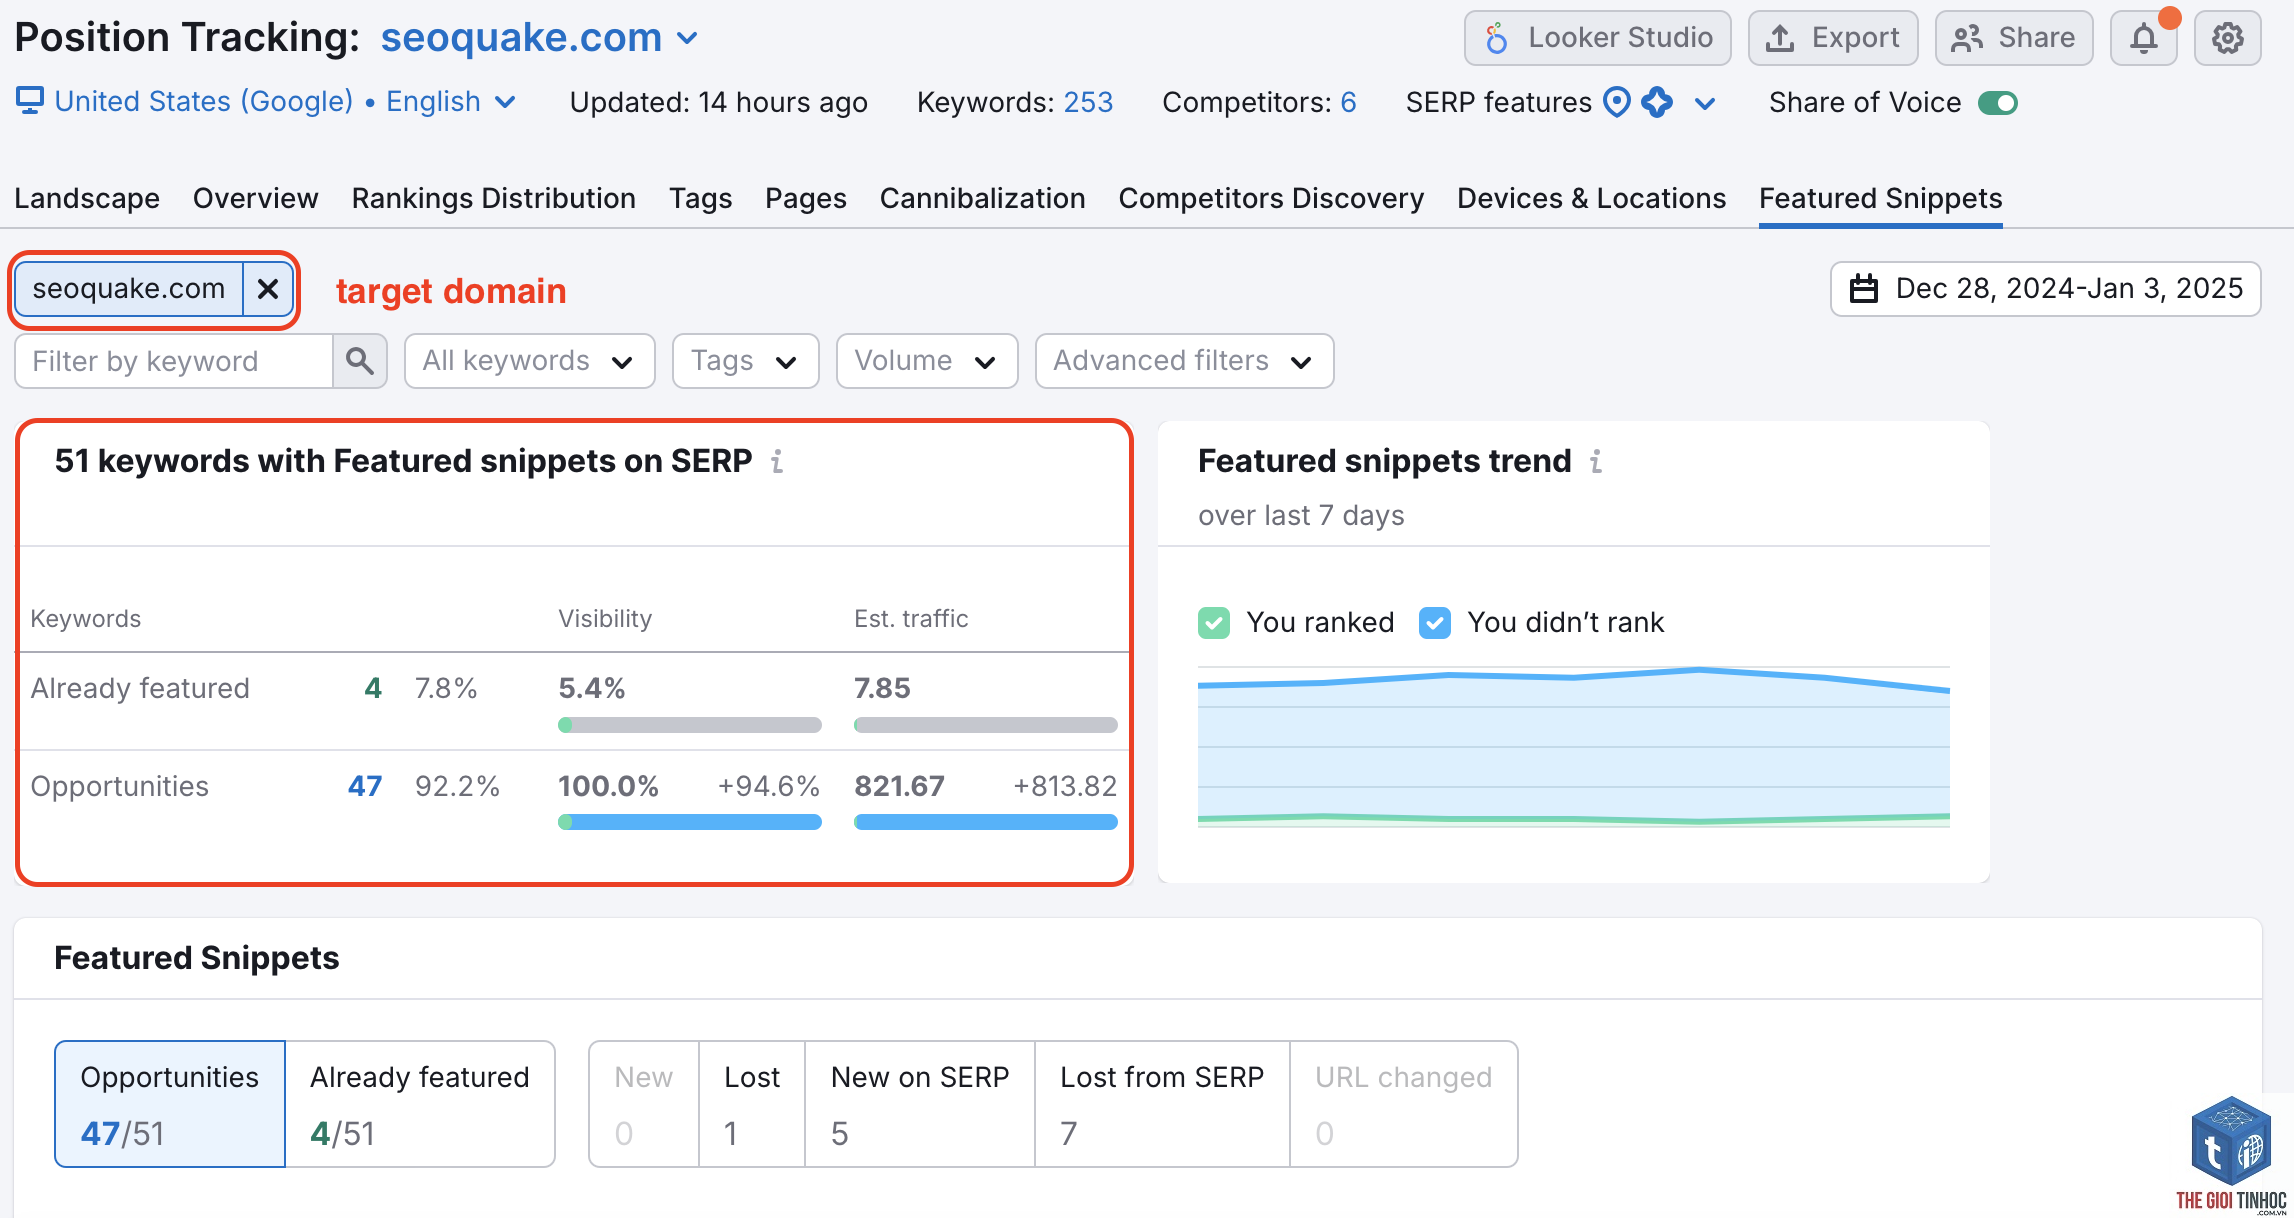Click the calendar icon in the date range picker
Viewport: 2294px width, 1218px height.
point(1864,289)
